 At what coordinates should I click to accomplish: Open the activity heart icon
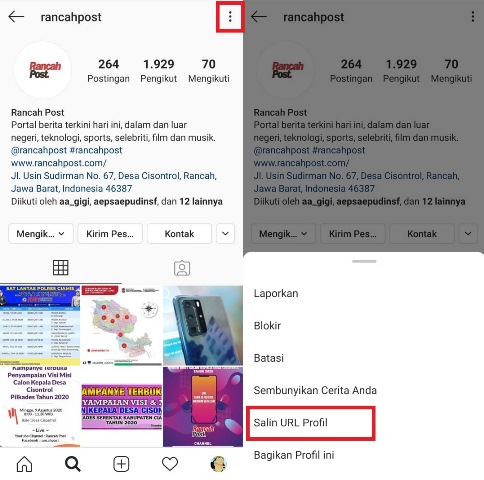click(170, 464)
